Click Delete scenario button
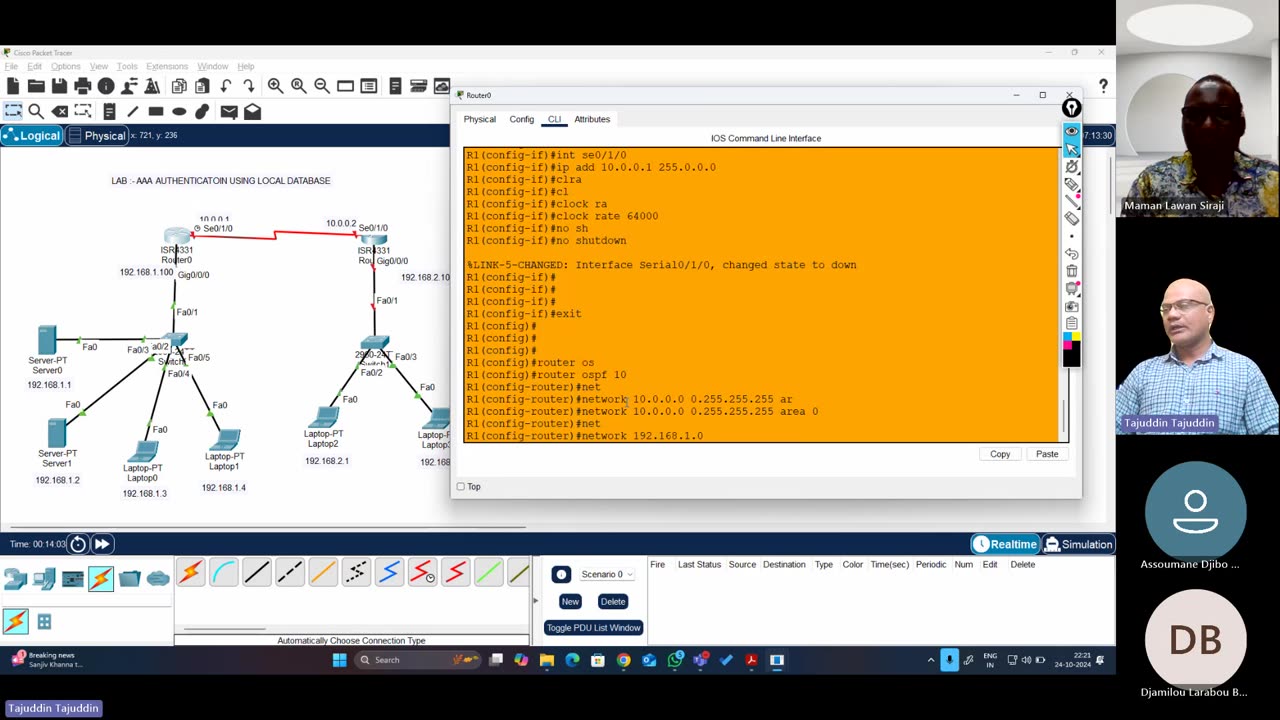 pyautogui.click(x=613, y=601)
